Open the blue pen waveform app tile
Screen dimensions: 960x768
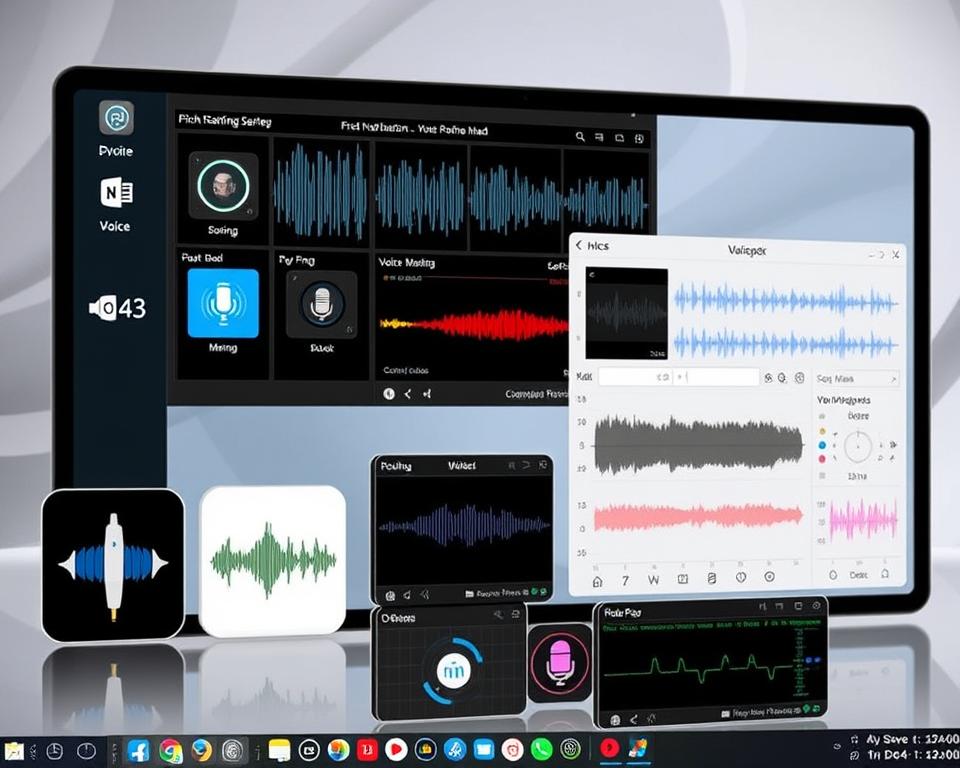113,564
